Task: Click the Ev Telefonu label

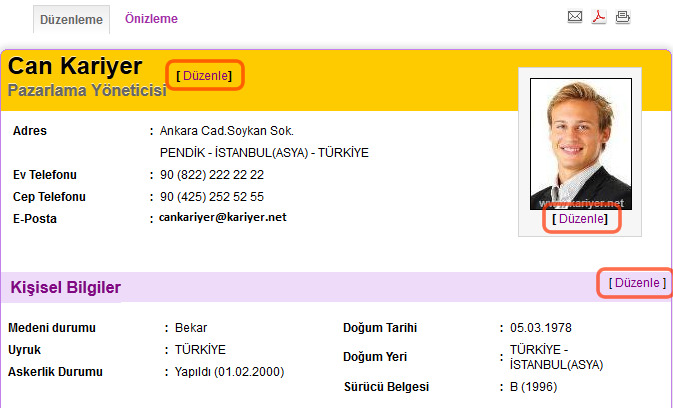Action: [x=45, y=175]
